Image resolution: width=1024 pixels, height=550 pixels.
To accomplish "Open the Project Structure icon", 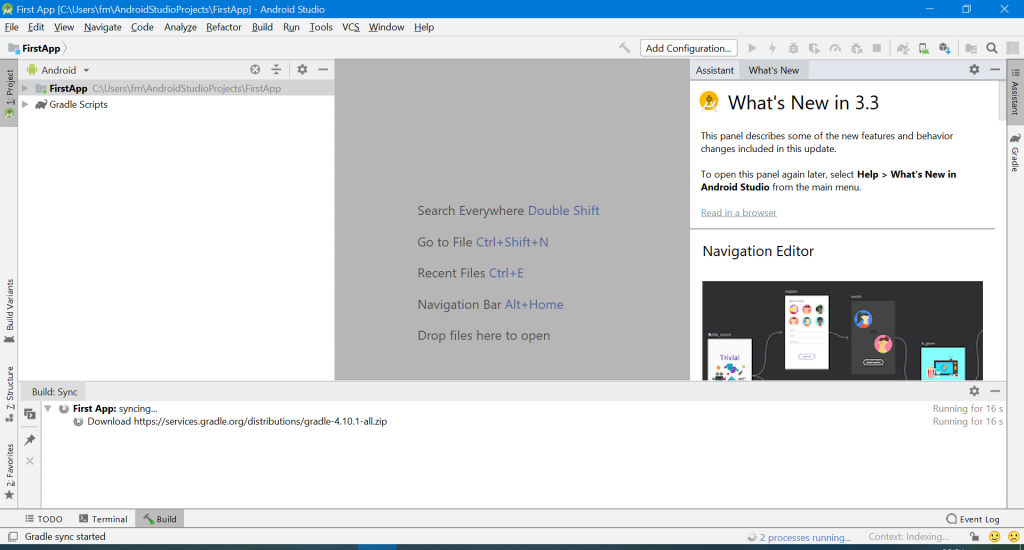I will click(971, 48).
